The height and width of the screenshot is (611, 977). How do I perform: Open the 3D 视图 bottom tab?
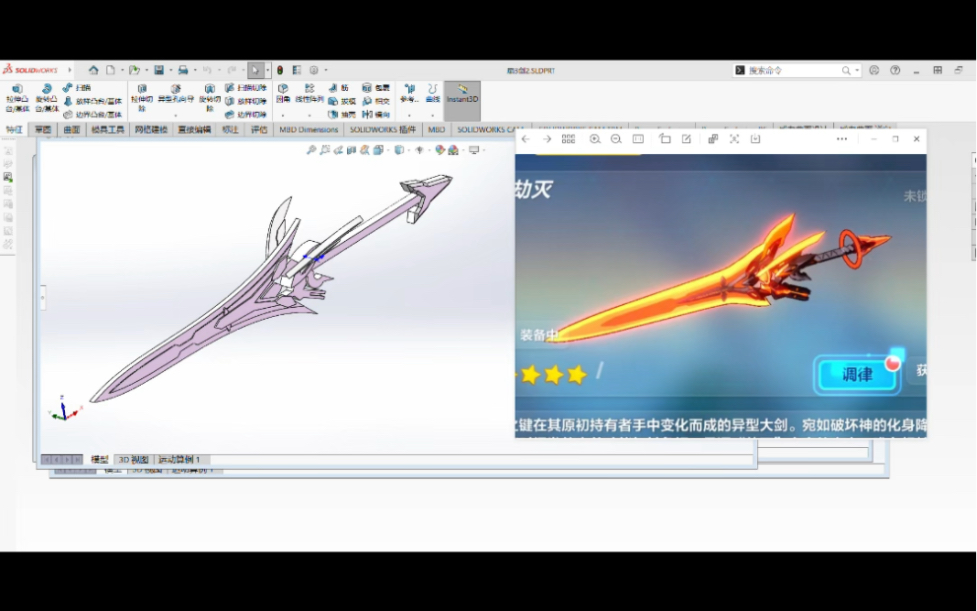point(133,460)
